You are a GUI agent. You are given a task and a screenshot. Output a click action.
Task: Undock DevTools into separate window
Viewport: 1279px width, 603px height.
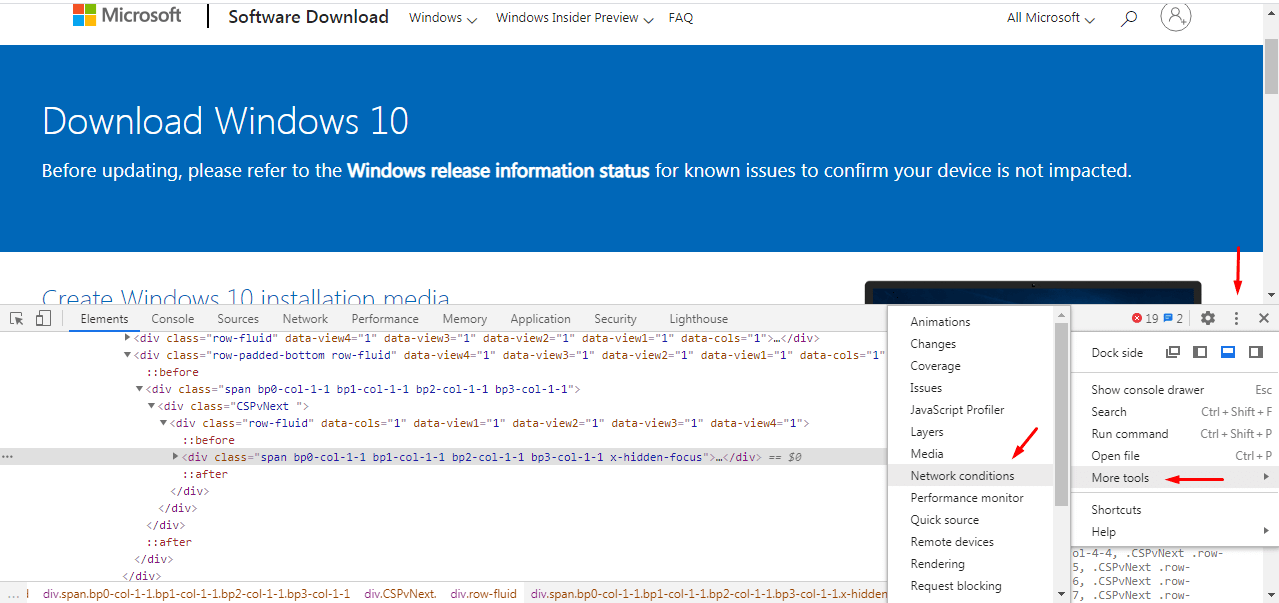click(1173, 352)
